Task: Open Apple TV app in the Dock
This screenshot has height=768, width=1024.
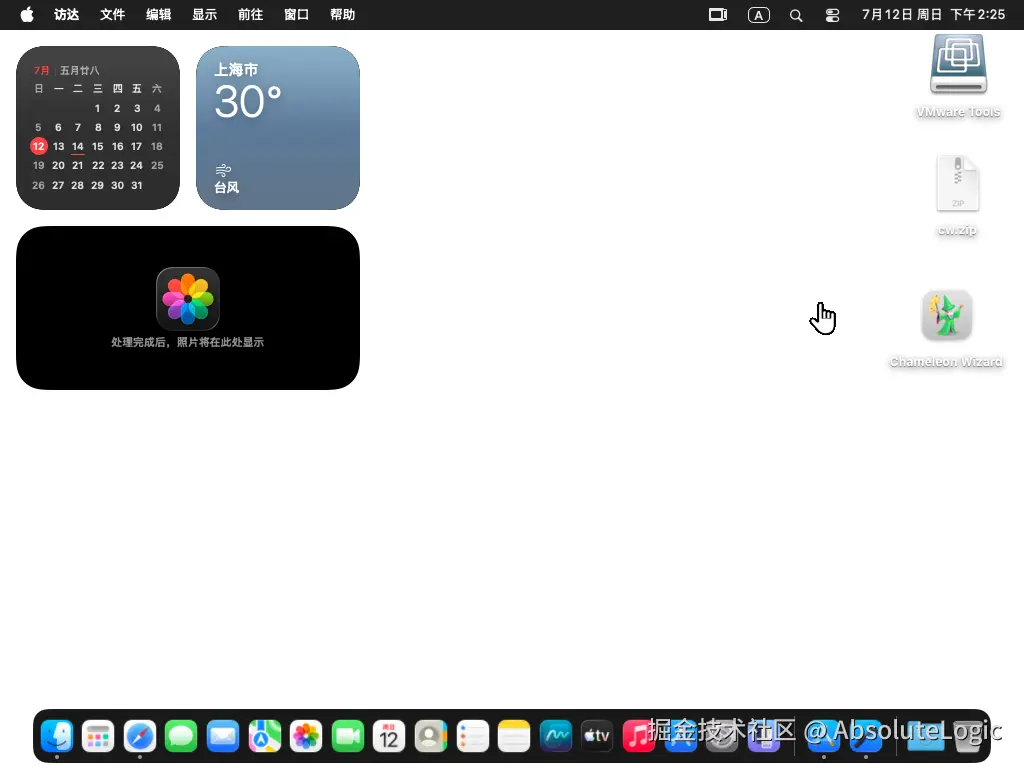Action: tap(597, 736)
